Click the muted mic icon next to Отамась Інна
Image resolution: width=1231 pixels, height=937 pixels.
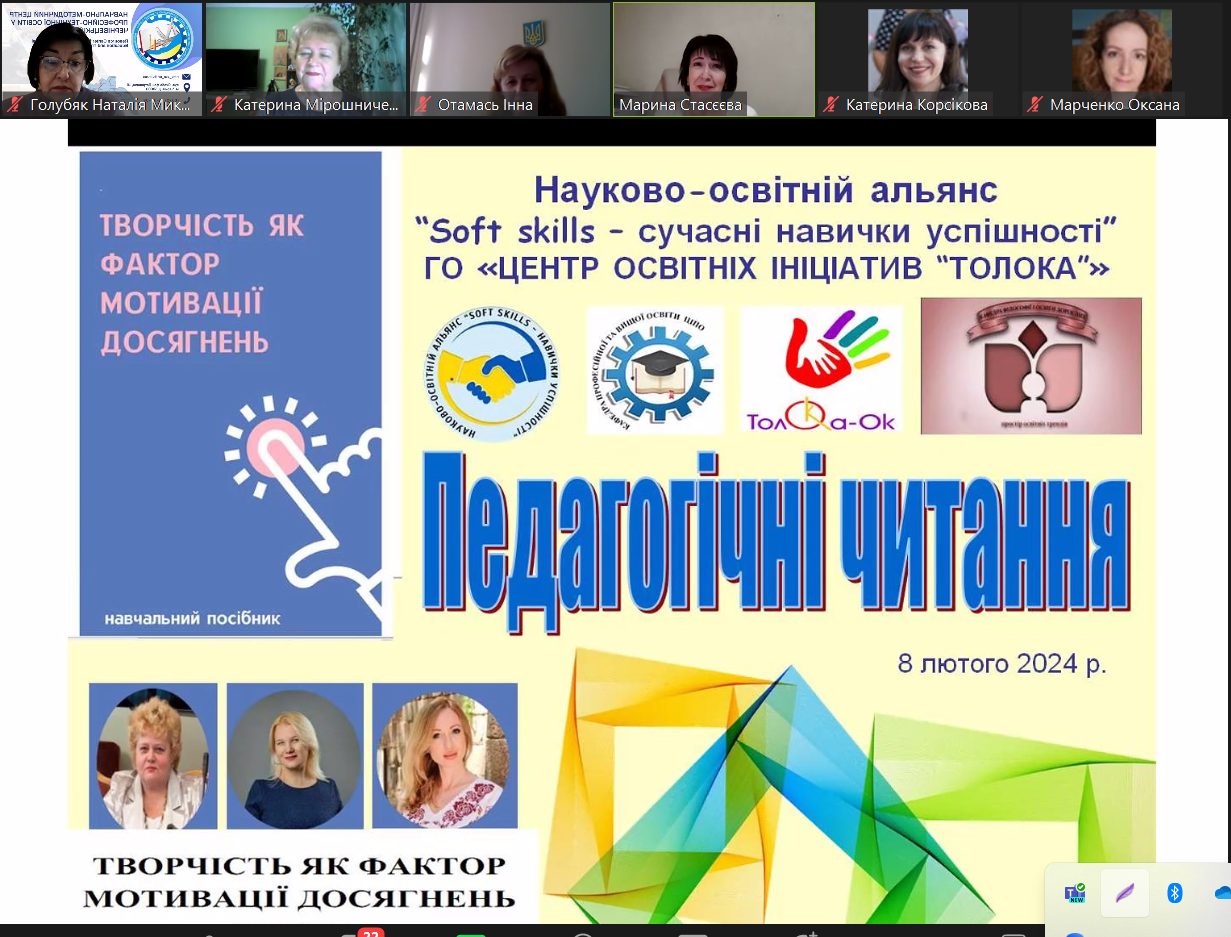tap(421, 104)
